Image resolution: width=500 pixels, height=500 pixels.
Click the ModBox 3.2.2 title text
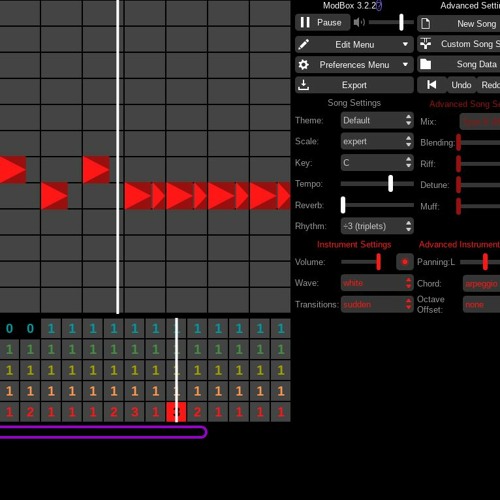349,6
